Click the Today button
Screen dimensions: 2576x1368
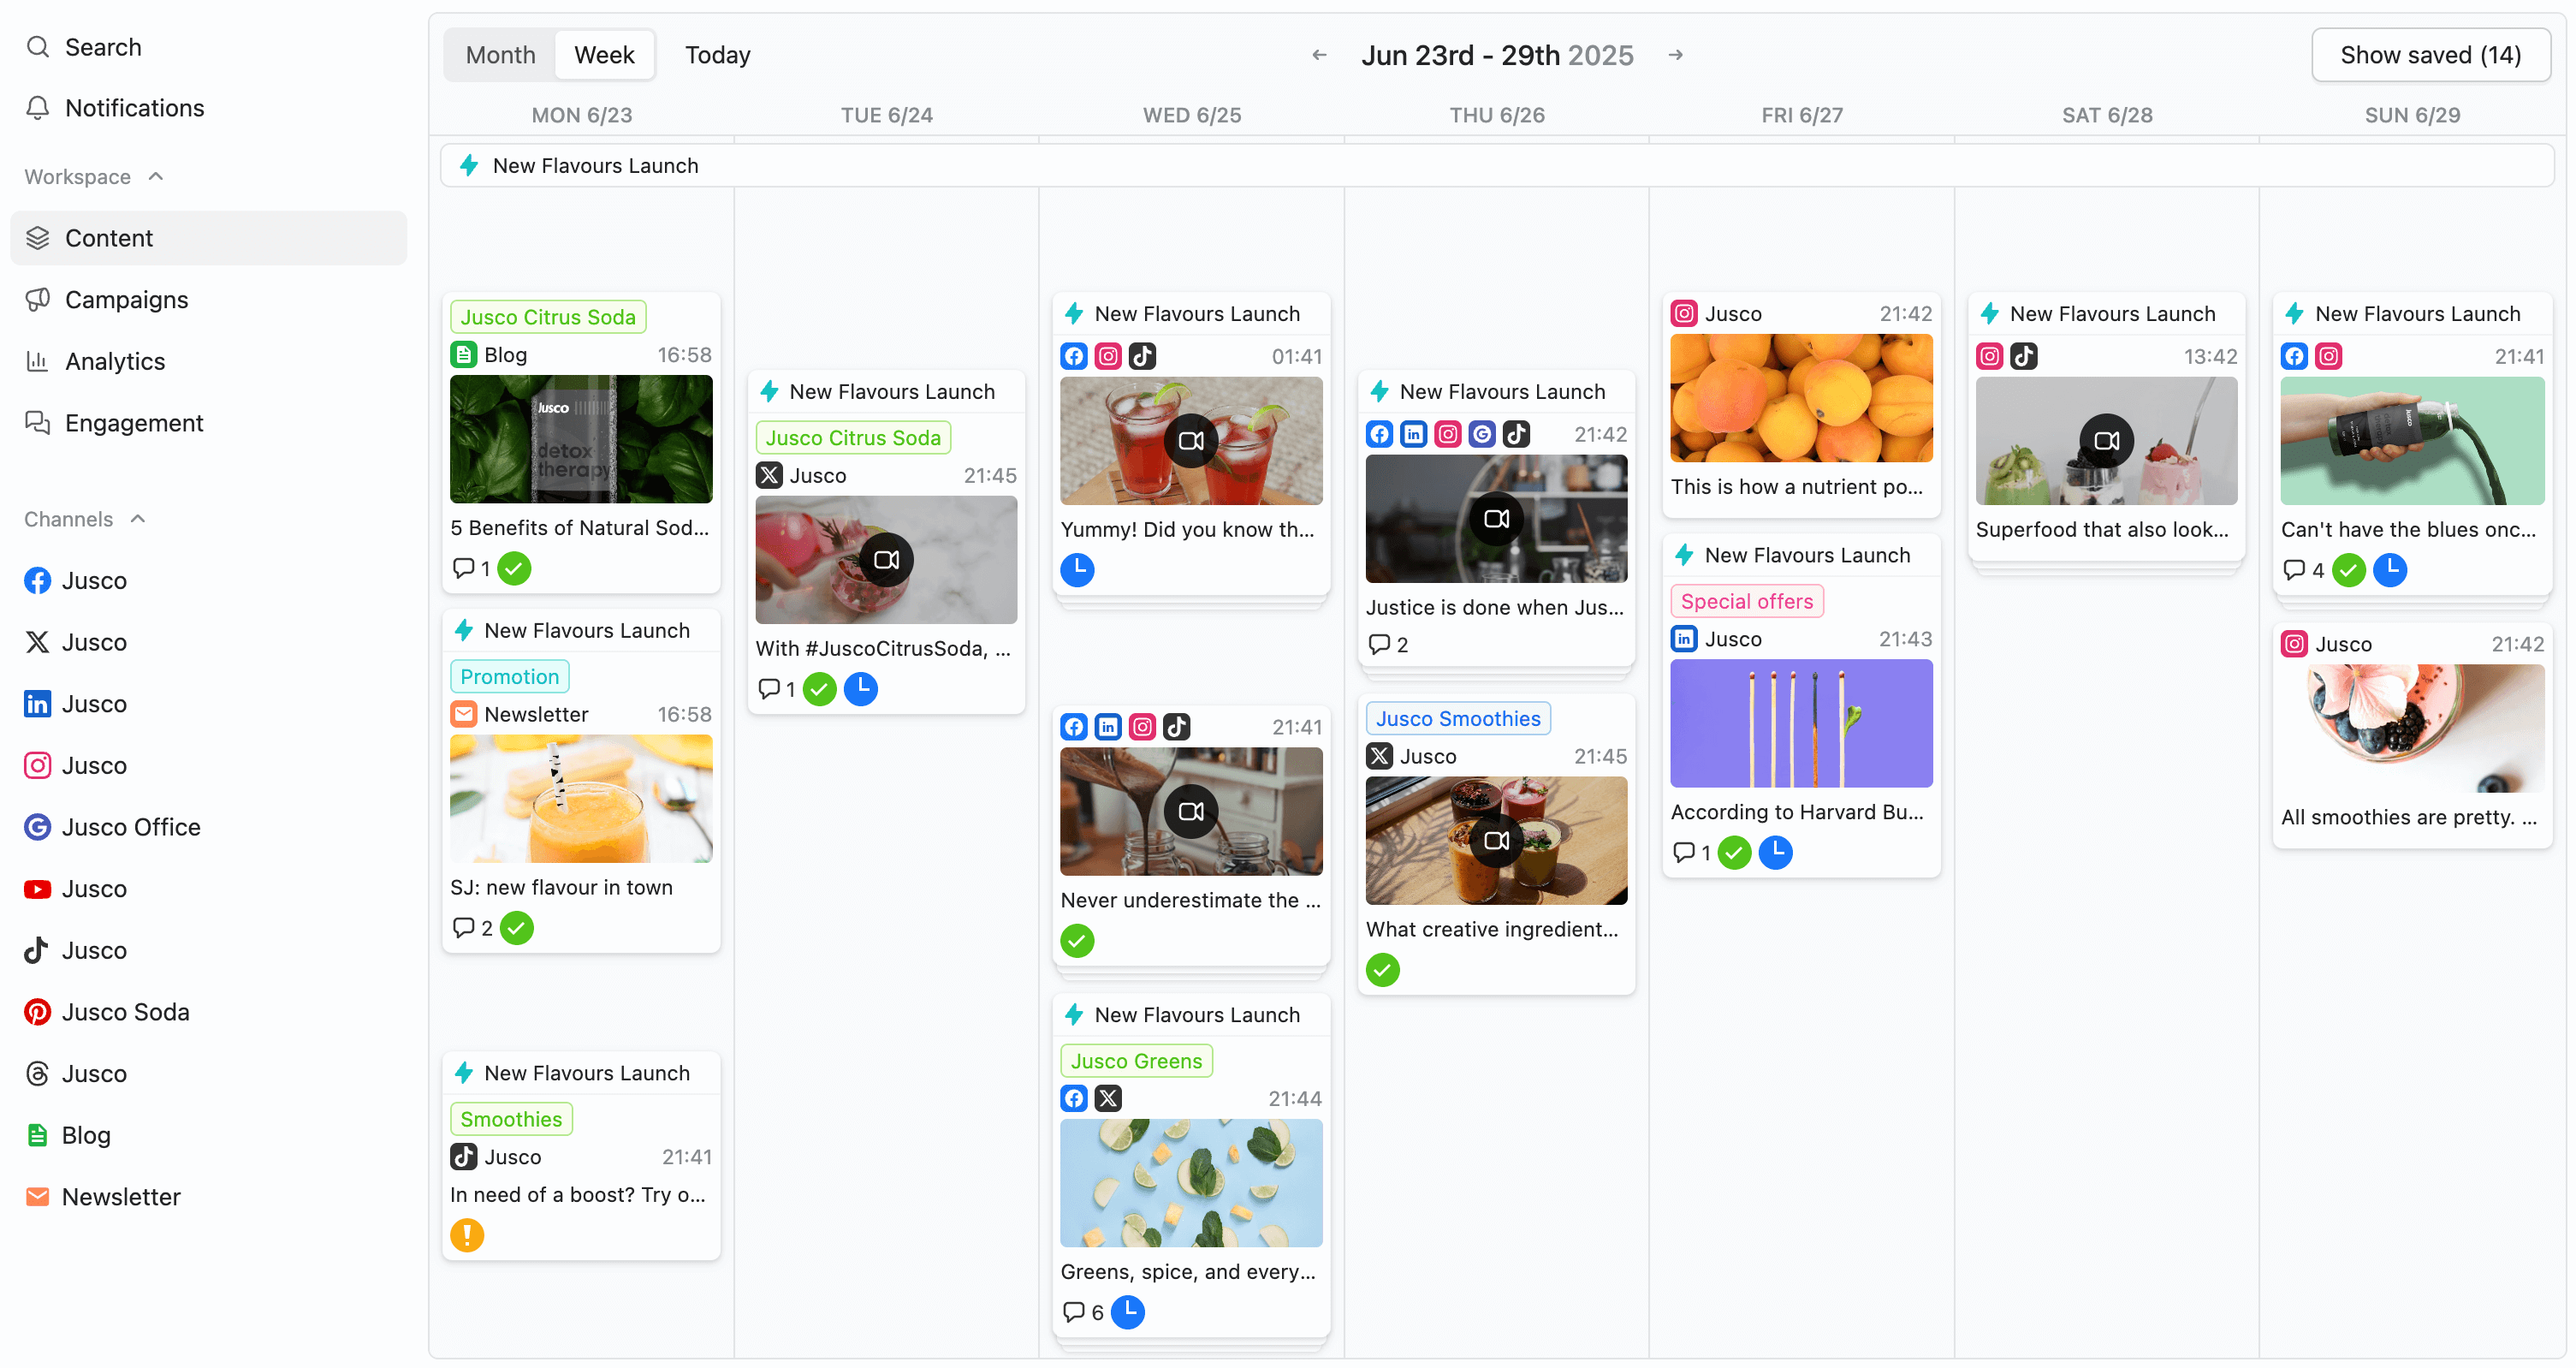(716, 55)
